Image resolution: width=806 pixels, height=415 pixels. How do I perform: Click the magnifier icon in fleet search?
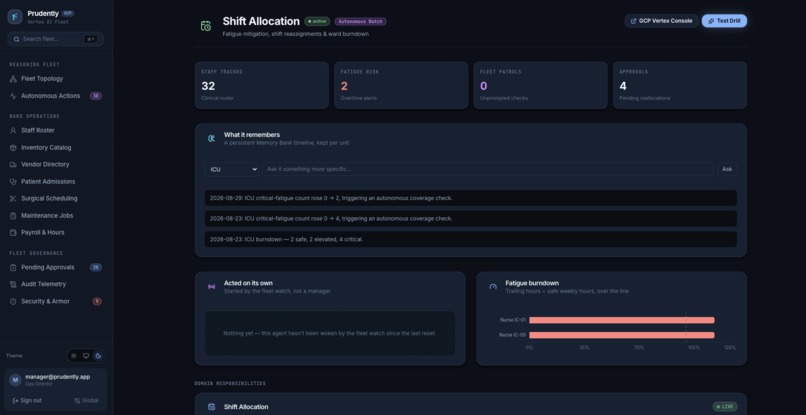coord(16,39)
